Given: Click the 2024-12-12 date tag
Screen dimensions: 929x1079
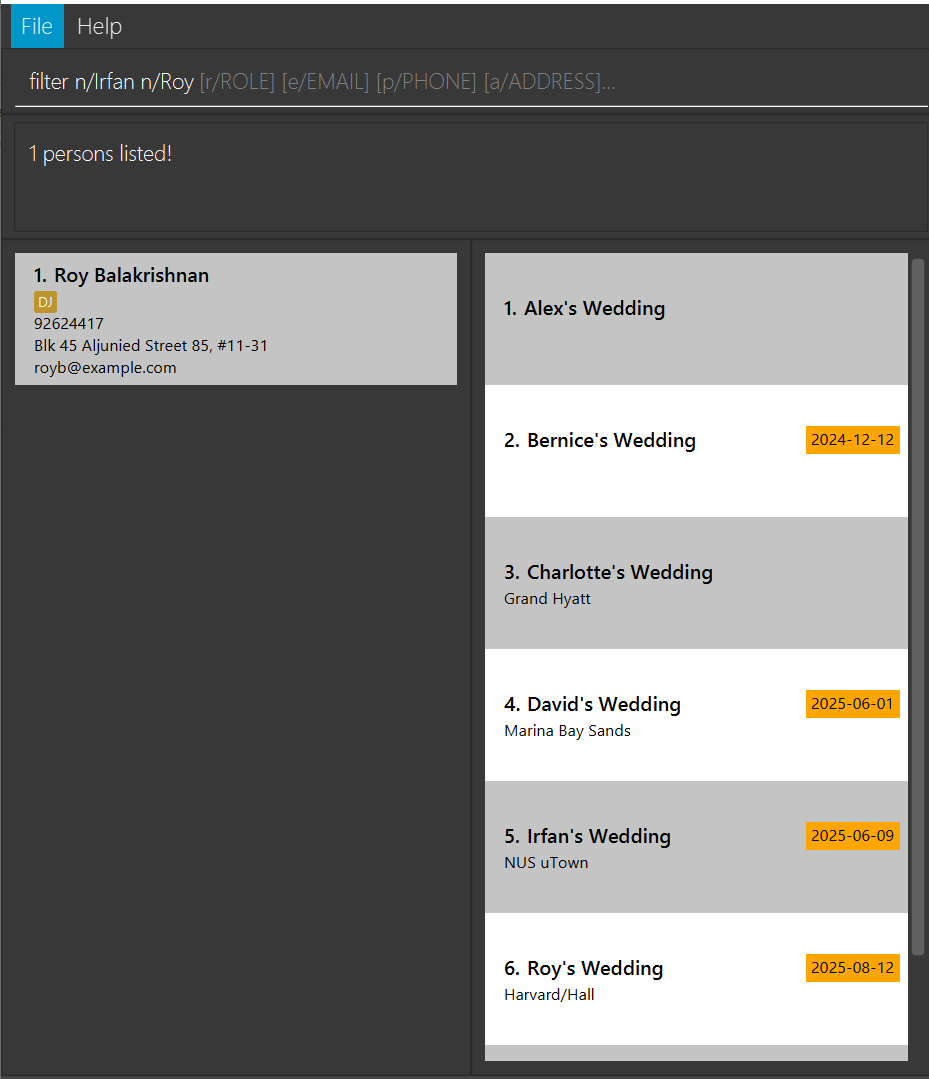Looking at the screenshot, I should 853,440.
